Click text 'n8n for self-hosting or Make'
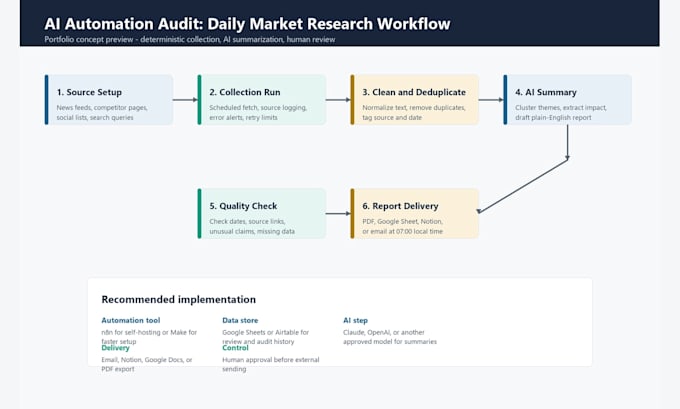 click(144, 332)
